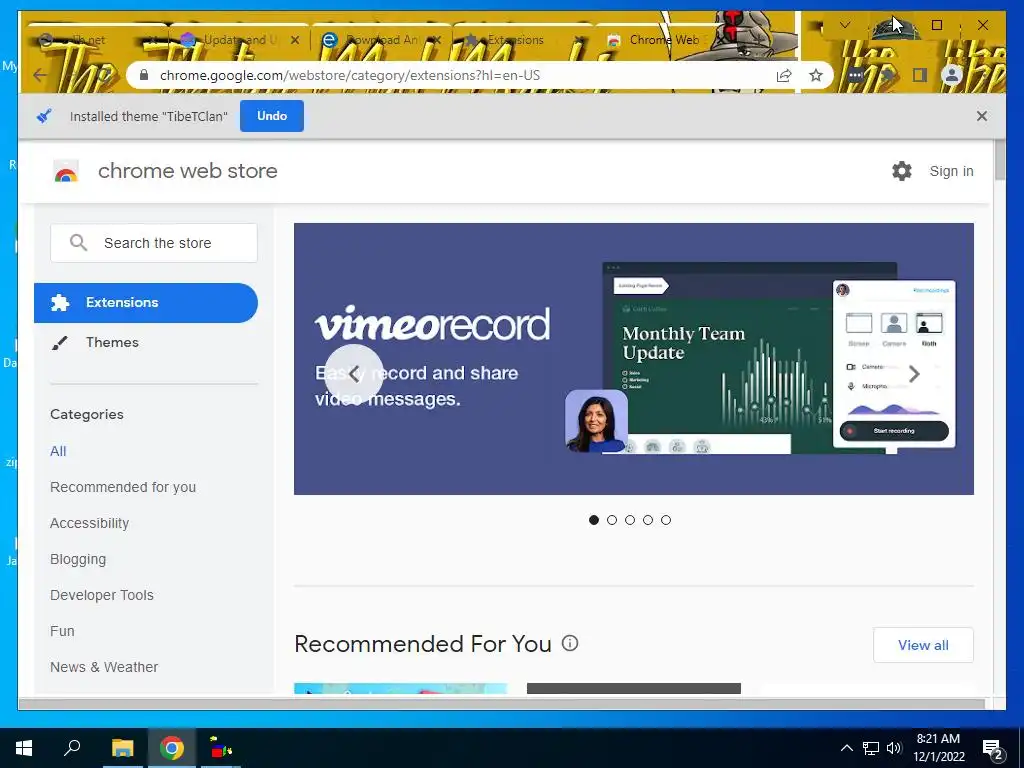1024x768 pixels.
Task: Click the three-dots extension icon in toolbar
Action: pos(856,75)
